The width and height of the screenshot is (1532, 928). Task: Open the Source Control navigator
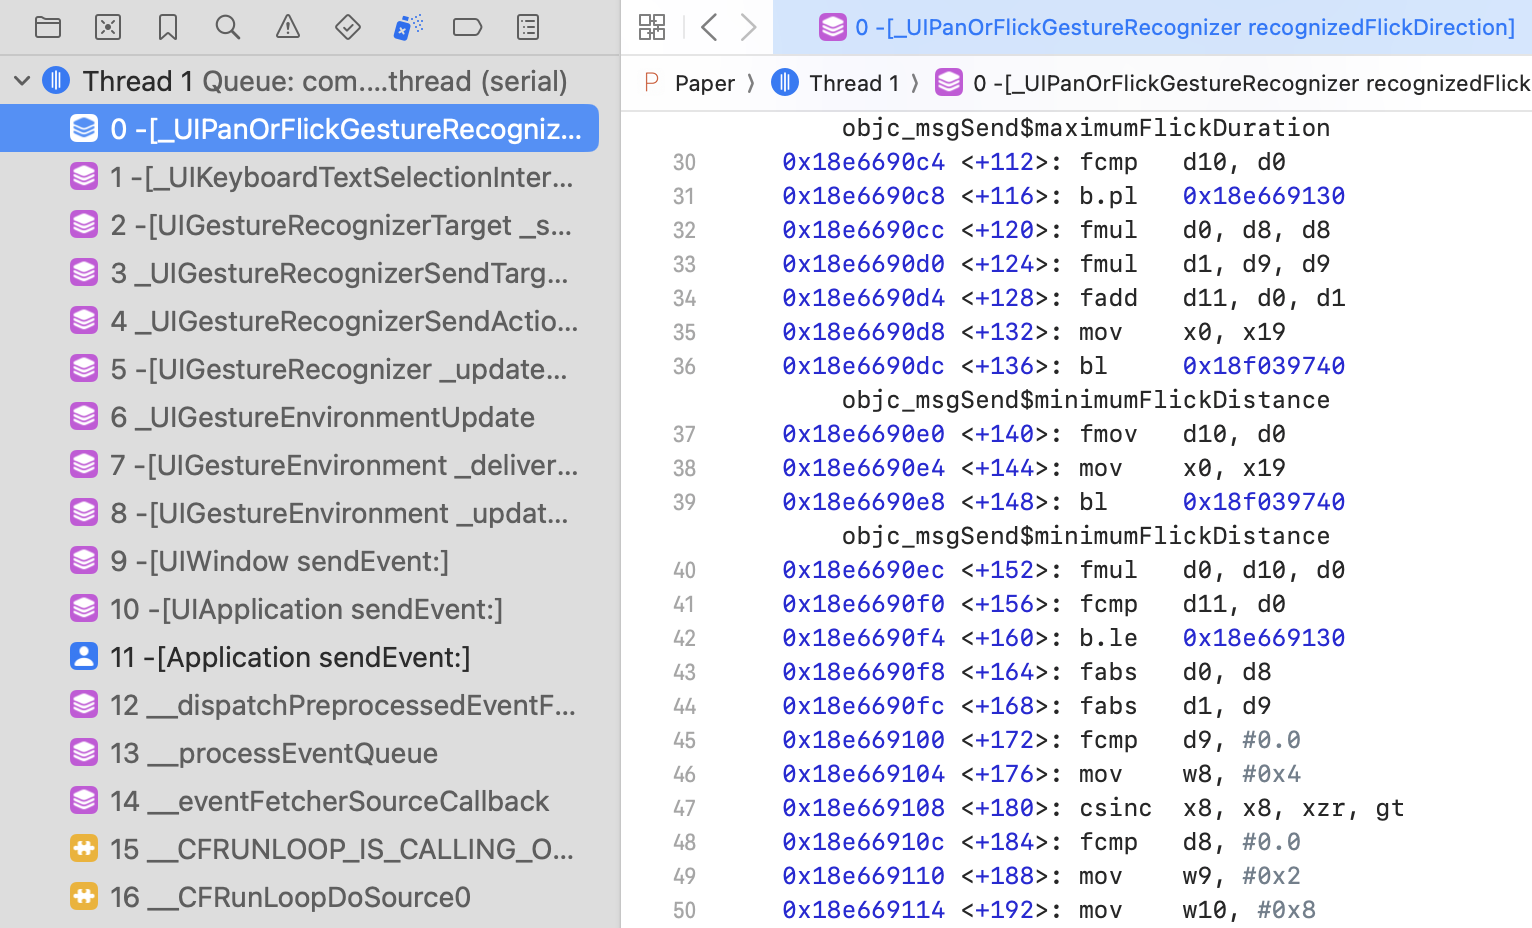click(x=108, y=27)
